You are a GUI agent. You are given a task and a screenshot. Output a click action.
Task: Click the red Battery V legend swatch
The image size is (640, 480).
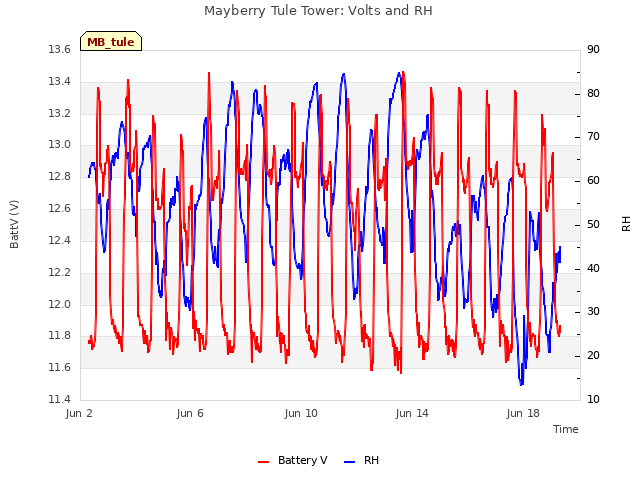[264, 462]
